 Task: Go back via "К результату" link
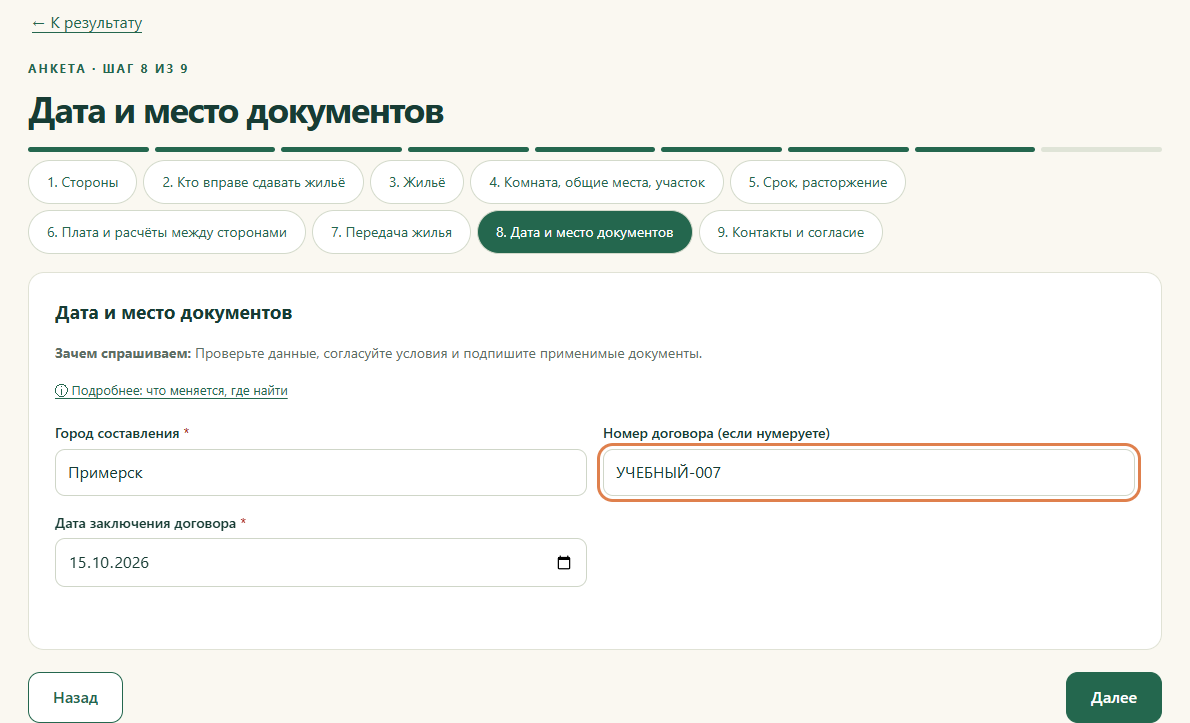(x=87, y=23)
